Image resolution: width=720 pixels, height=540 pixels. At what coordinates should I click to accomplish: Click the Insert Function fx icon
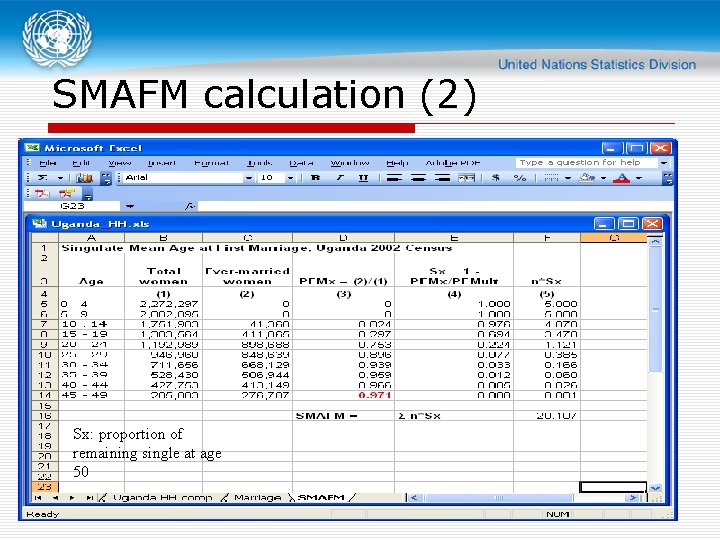click(x=190, y=207)
